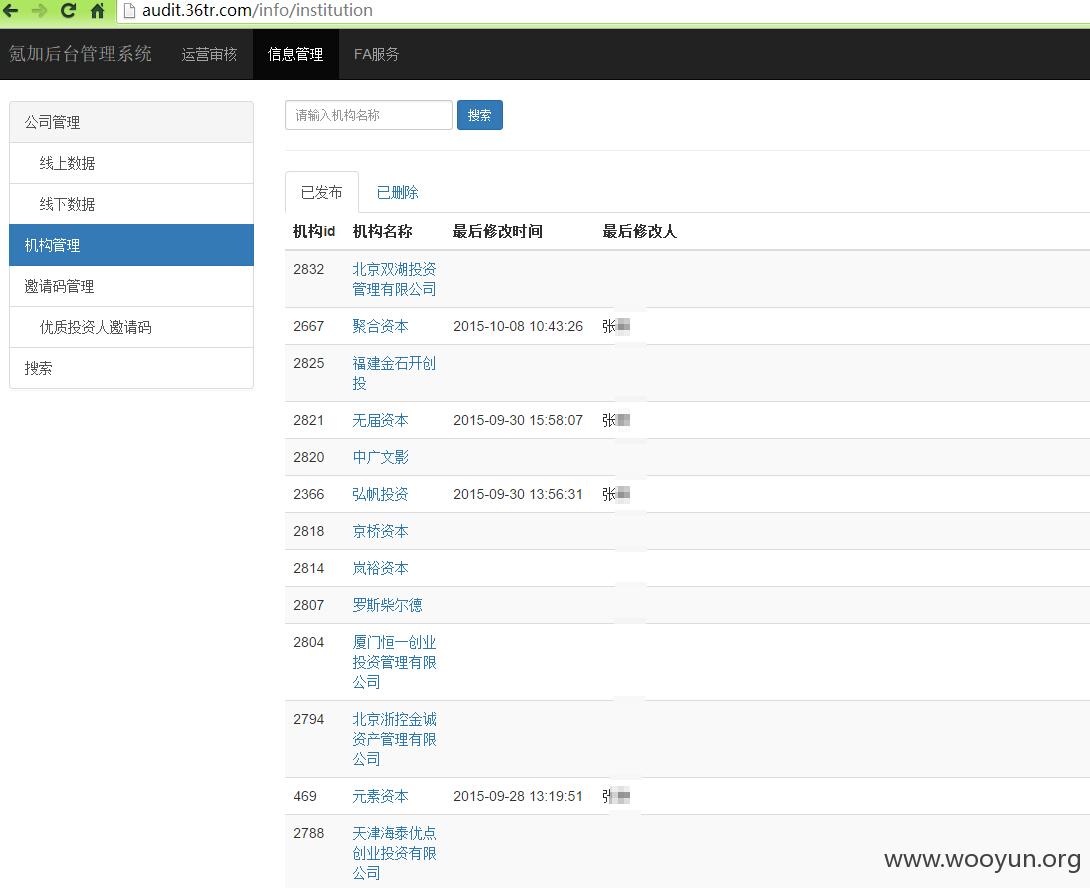The height and width of the screenshot is (888, 1090).
Task: Open the 天津海泰优点创业投资有限公司 link
Action: (394, 853)
